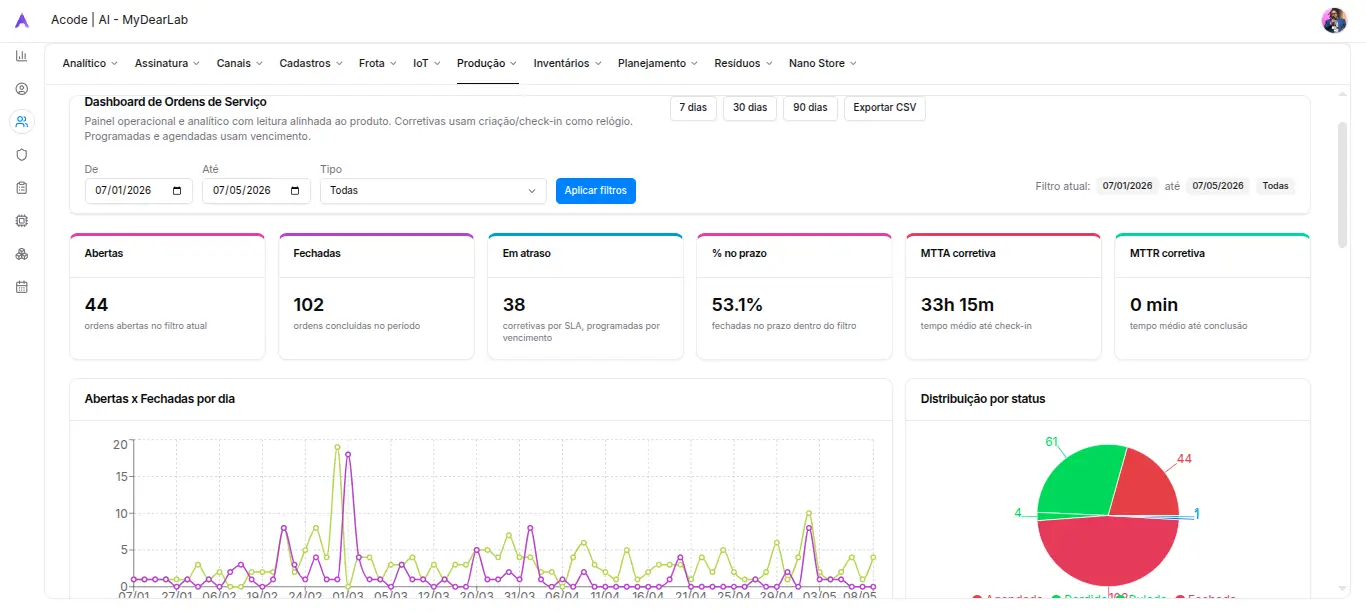This screenshot has width=1366, height=612.
Task: Click the scrollbar up arrow
Action: (x=1342, y=92)
